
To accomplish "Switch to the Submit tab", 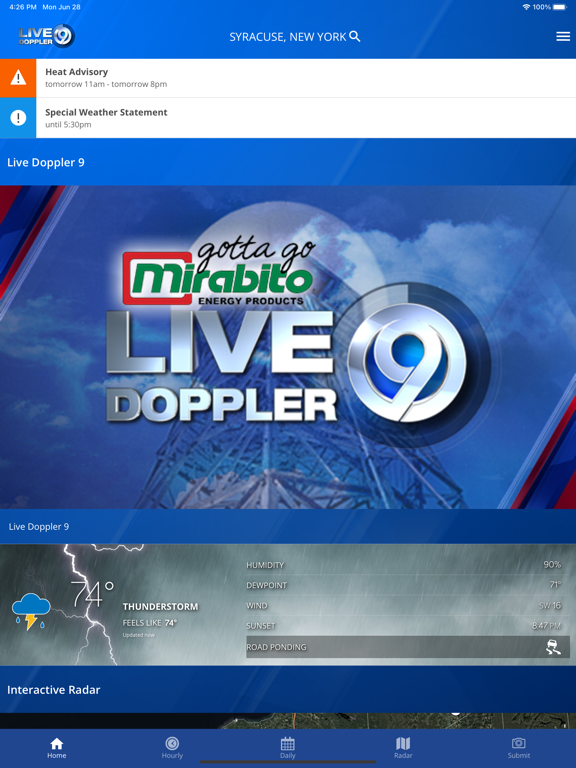I will (519, 748).
